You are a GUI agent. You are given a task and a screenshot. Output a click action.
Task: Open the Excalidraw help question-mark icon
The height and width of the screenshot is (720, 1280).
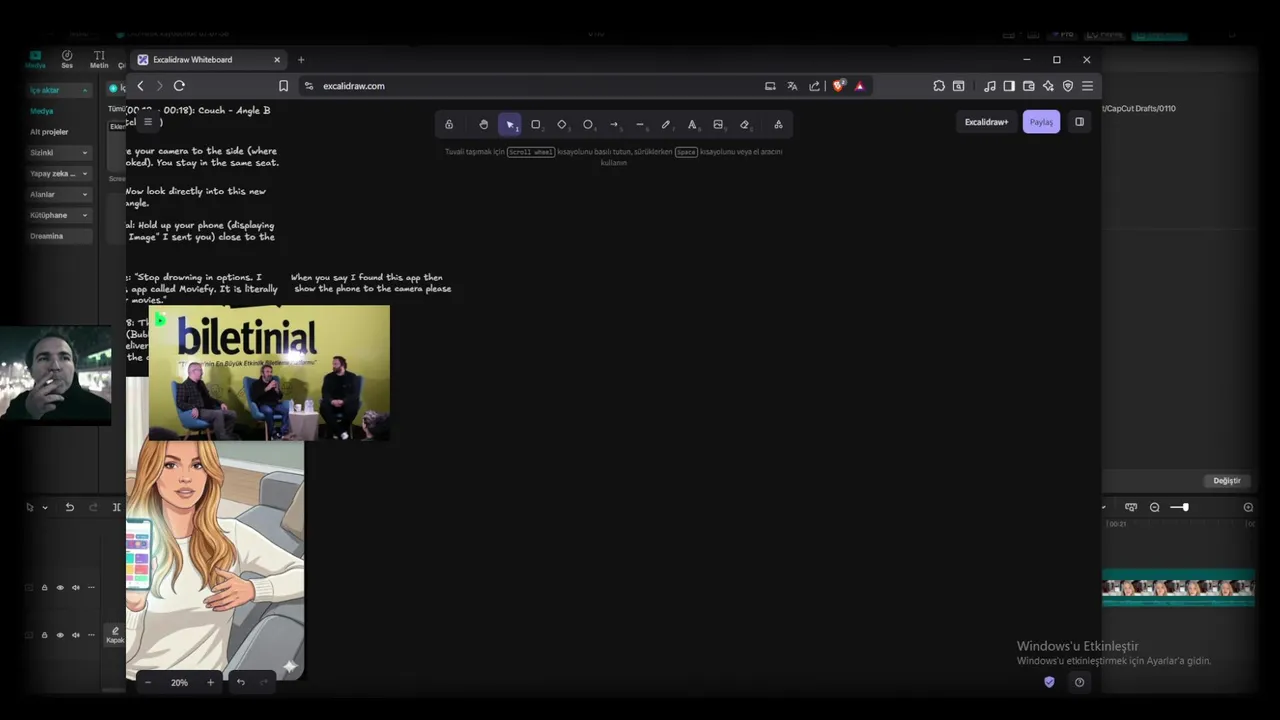(x=1079, y=682)
